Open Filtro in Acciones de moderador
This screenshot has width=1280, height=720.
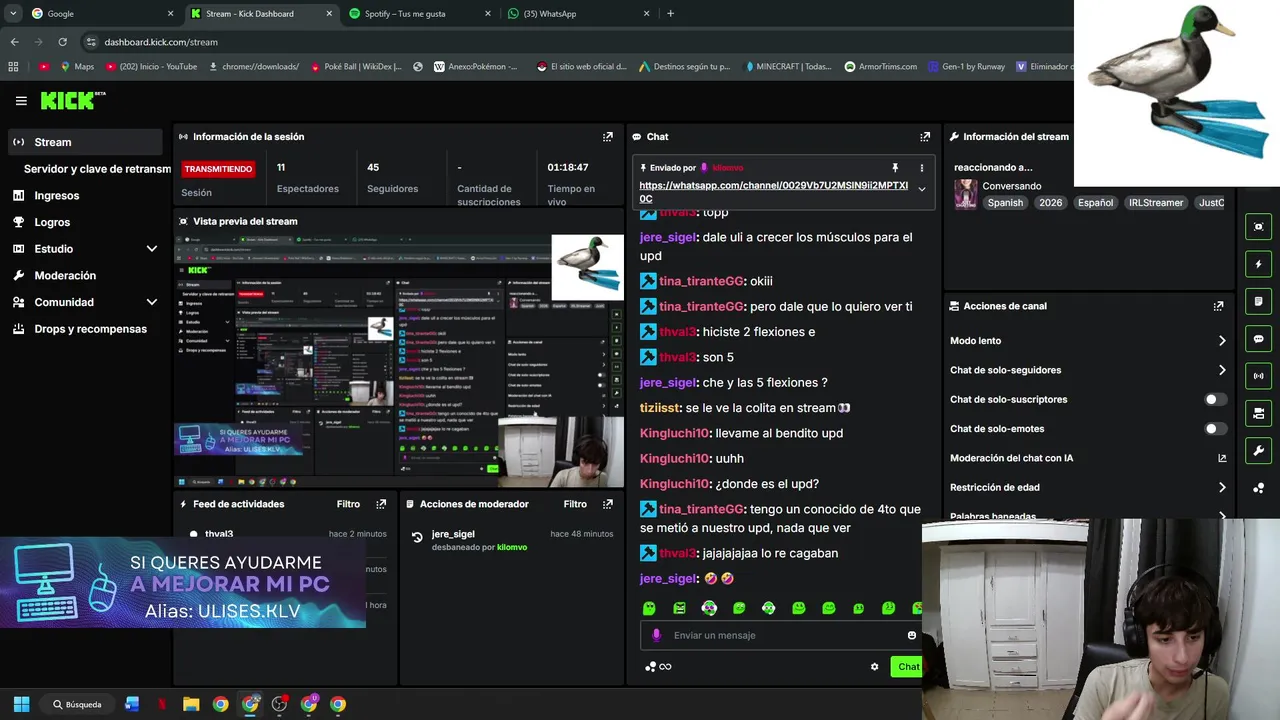(575, 504)
